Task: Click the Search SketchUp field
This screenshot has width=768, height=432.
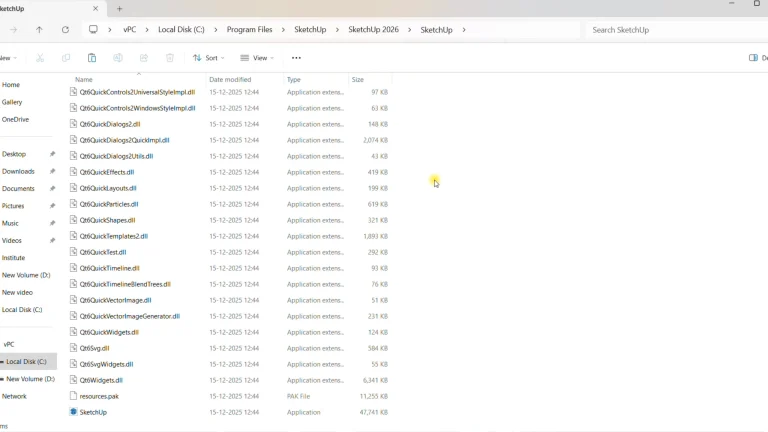Action: coord(676,30)
